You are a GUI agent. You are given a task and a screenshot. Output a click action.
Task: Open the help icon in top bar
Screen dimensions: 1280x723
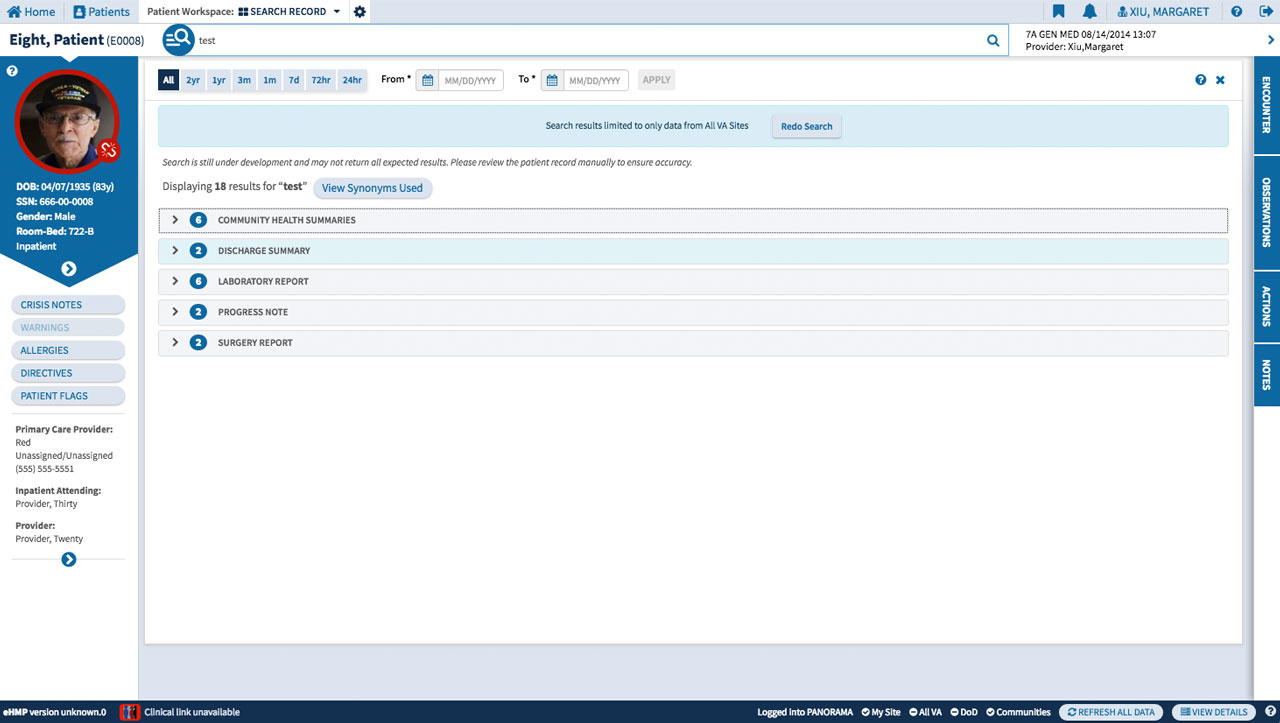point(1237,12)
